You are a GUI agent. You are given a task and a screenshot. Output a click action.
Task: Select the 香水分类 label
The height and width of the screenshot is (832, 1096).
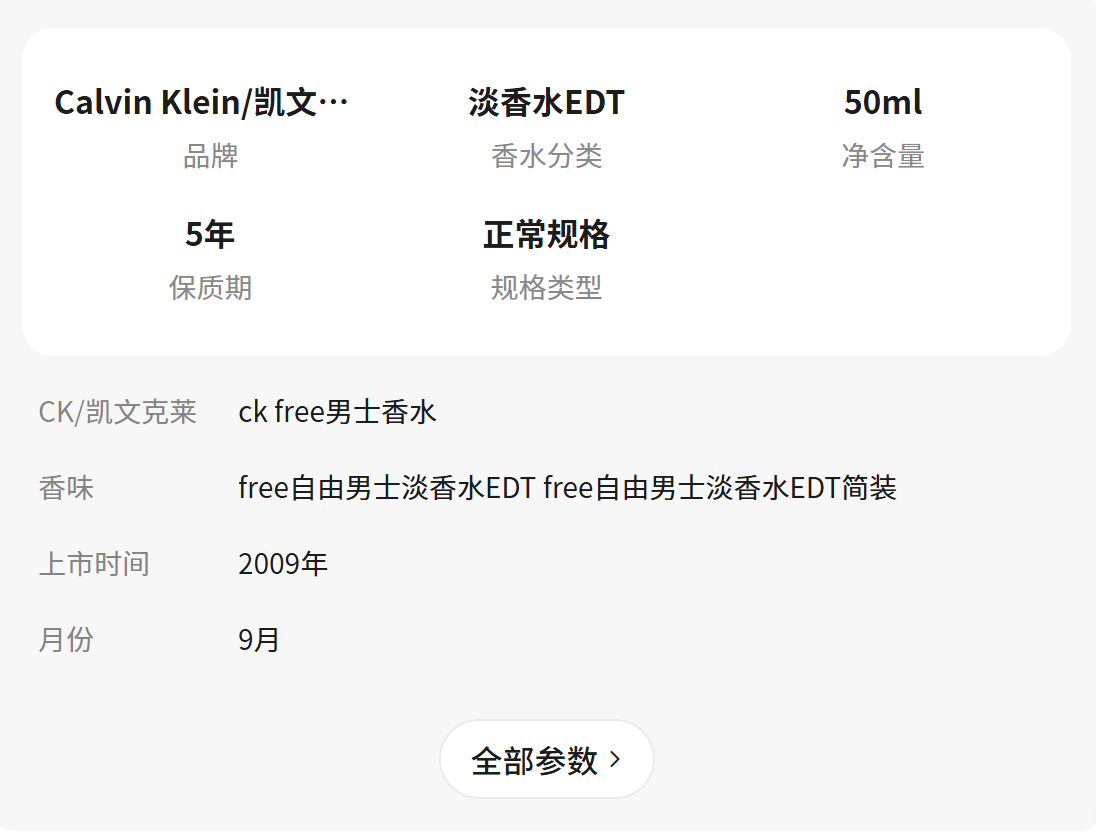point(546,156)
